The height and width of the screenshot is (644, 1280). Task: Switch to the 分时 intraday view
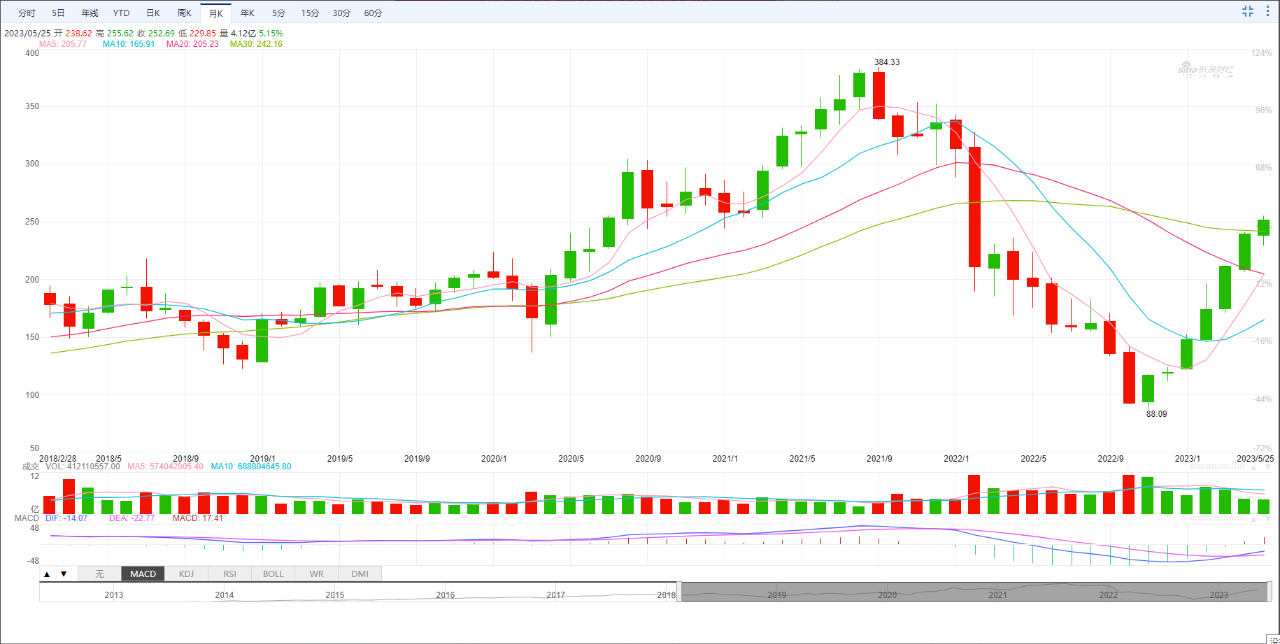(27, 13)
